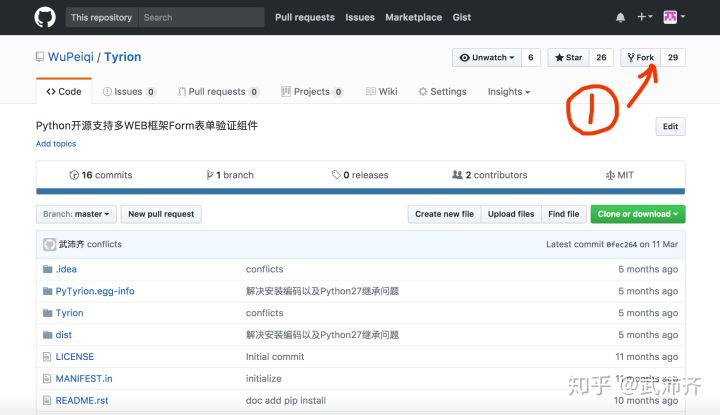The width and height of the screenshot is (720, 415).
Task: Click Pull requests in top navigation
Action: click(305, 17)
